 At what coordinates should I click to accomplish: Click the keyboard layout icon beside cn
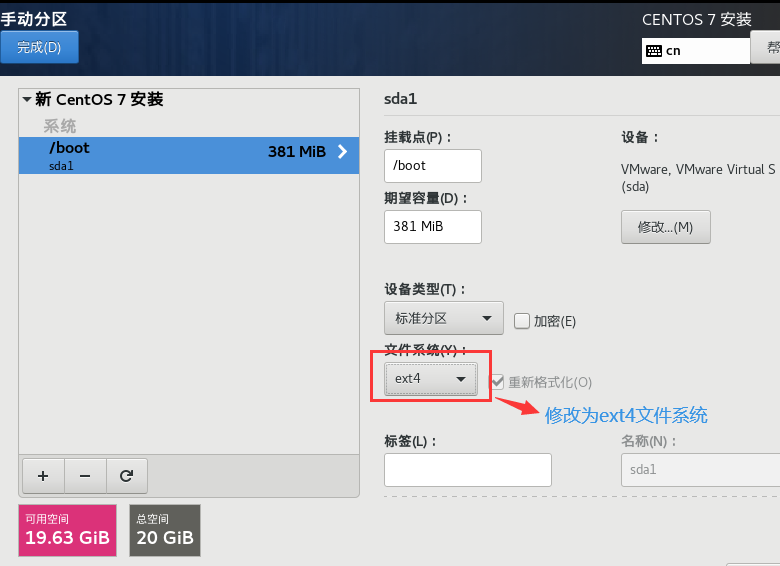654,50
